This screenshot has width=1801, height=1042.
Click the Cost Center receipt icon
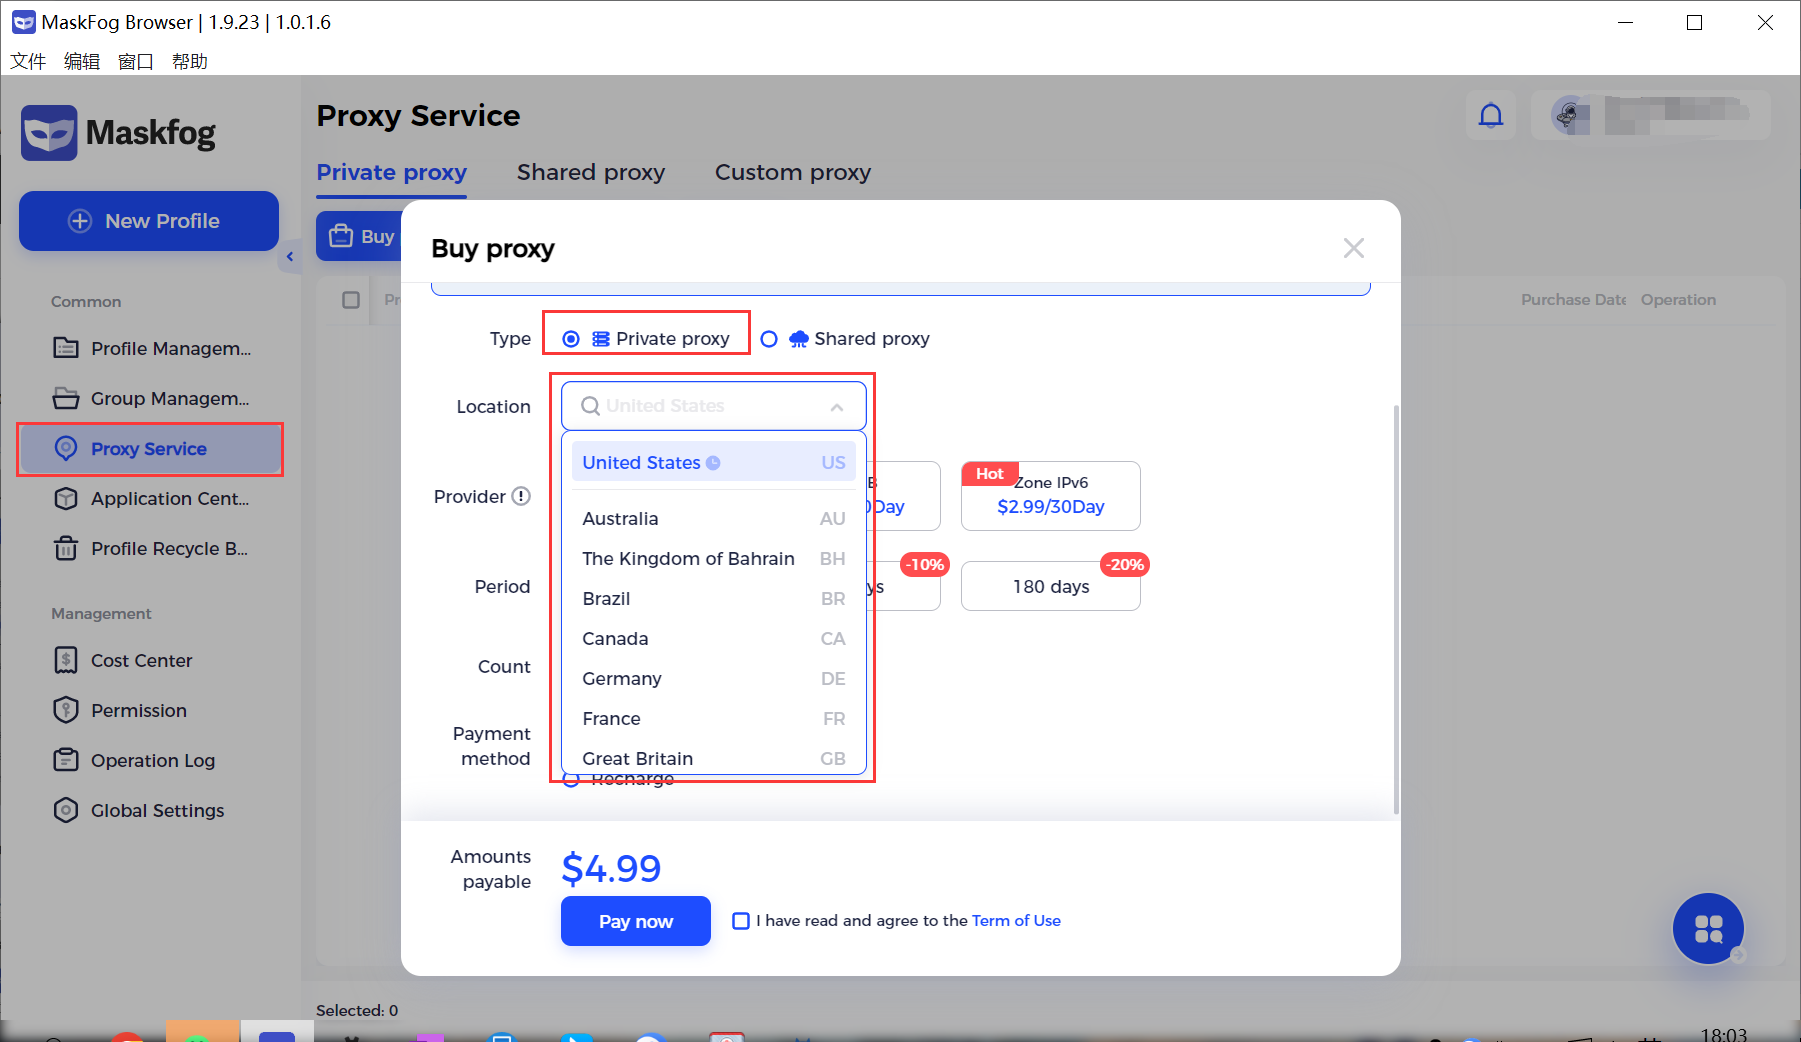(66, 660)
